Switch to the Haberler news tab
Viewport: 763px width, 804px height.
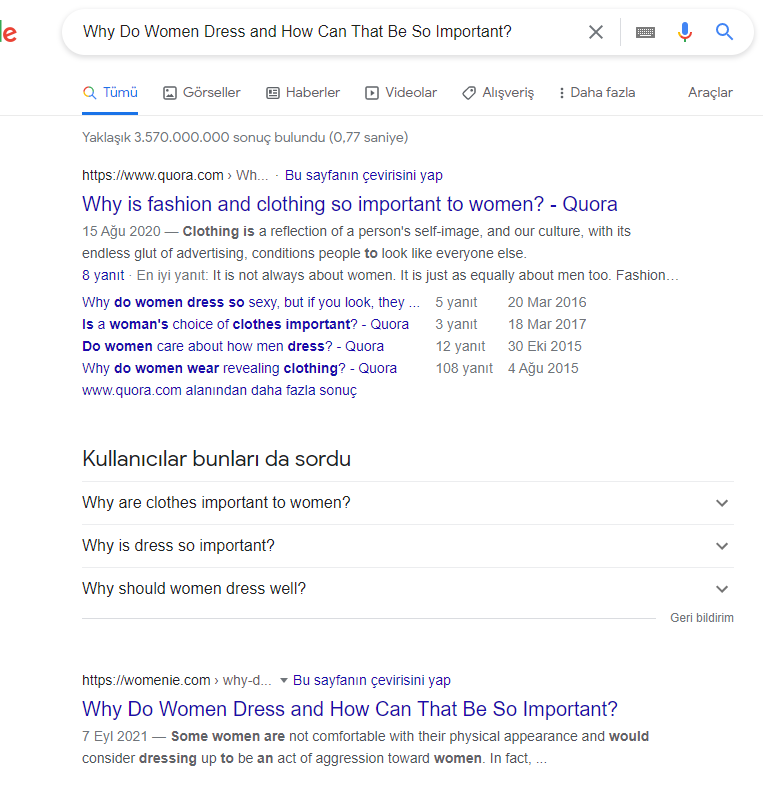(303, 92)
